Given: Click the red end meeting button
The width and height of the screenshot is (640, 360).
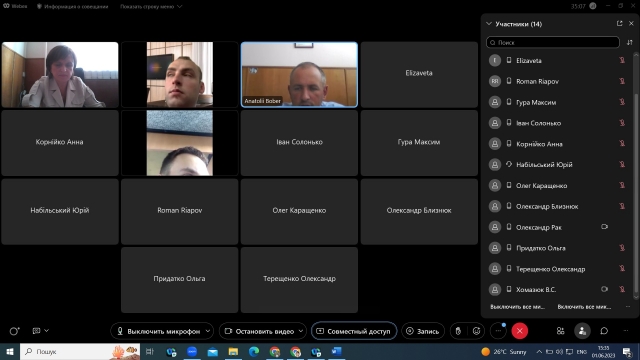Looking at the screenshot, I should 520,331.
